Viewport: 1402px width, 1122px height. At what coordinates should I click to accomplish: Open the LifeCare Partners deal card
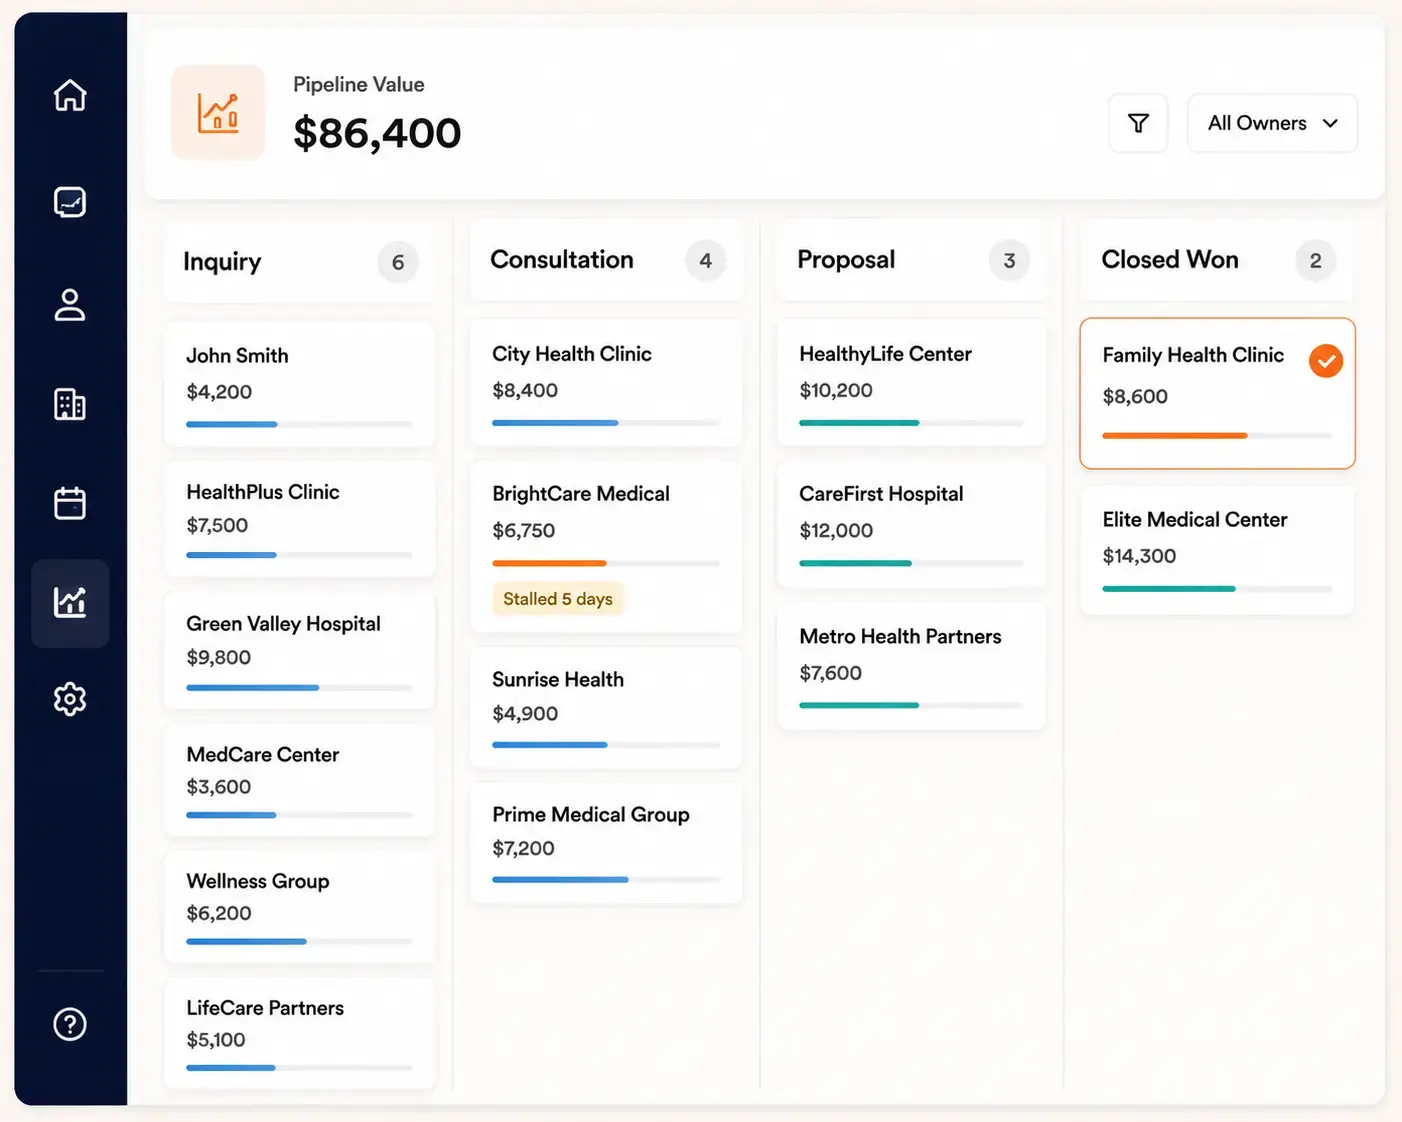click(x=299, y=1034)
